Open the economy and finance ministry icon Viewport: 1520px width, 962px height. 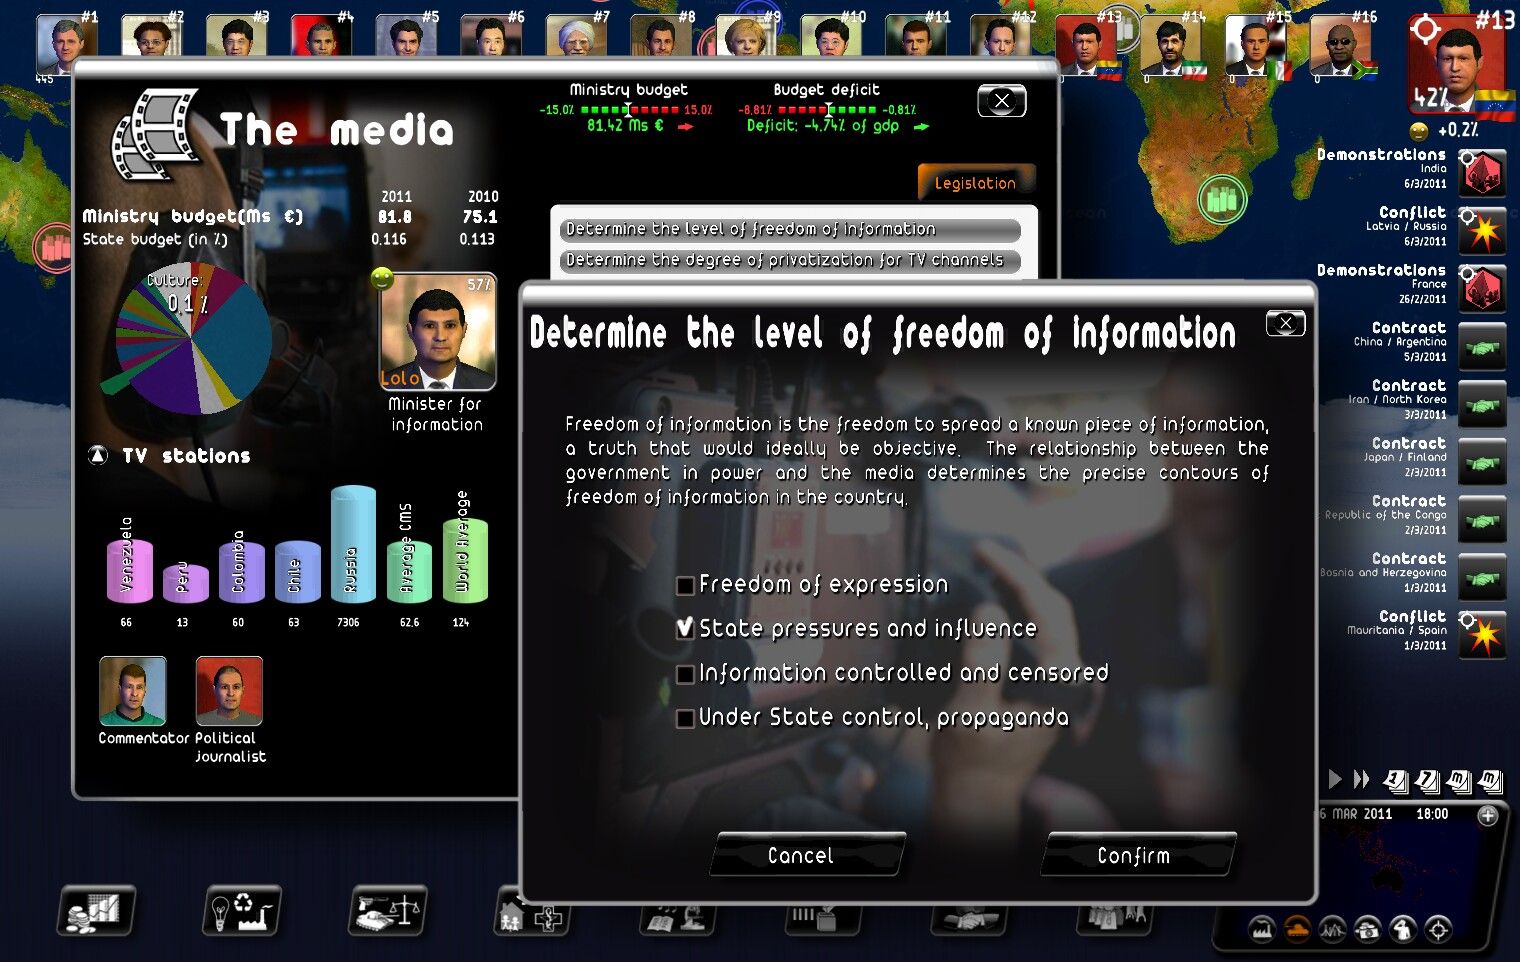[x=96, y=911]
